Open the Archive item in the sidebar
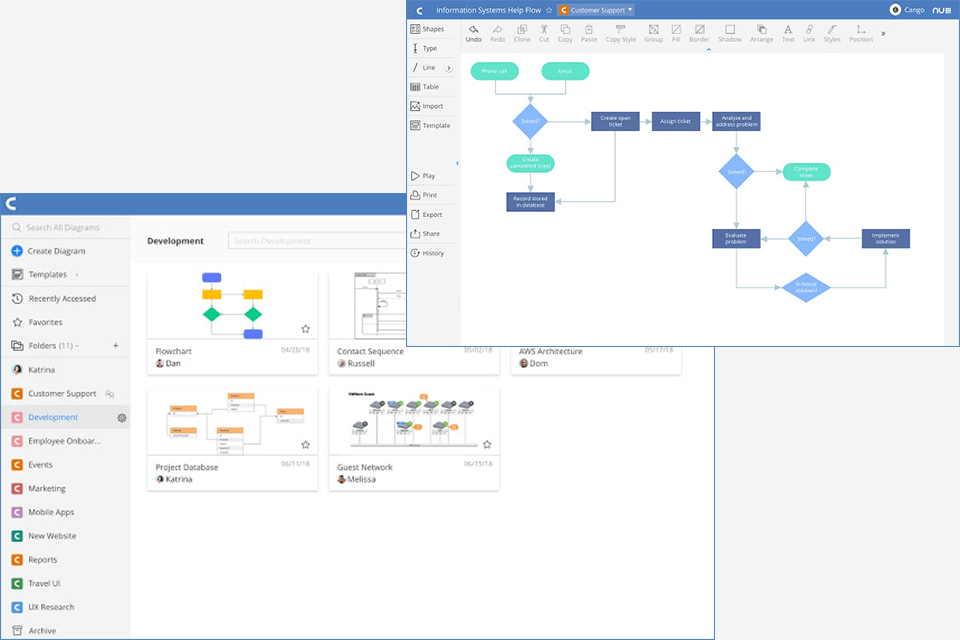 click(x=34, y=630)
